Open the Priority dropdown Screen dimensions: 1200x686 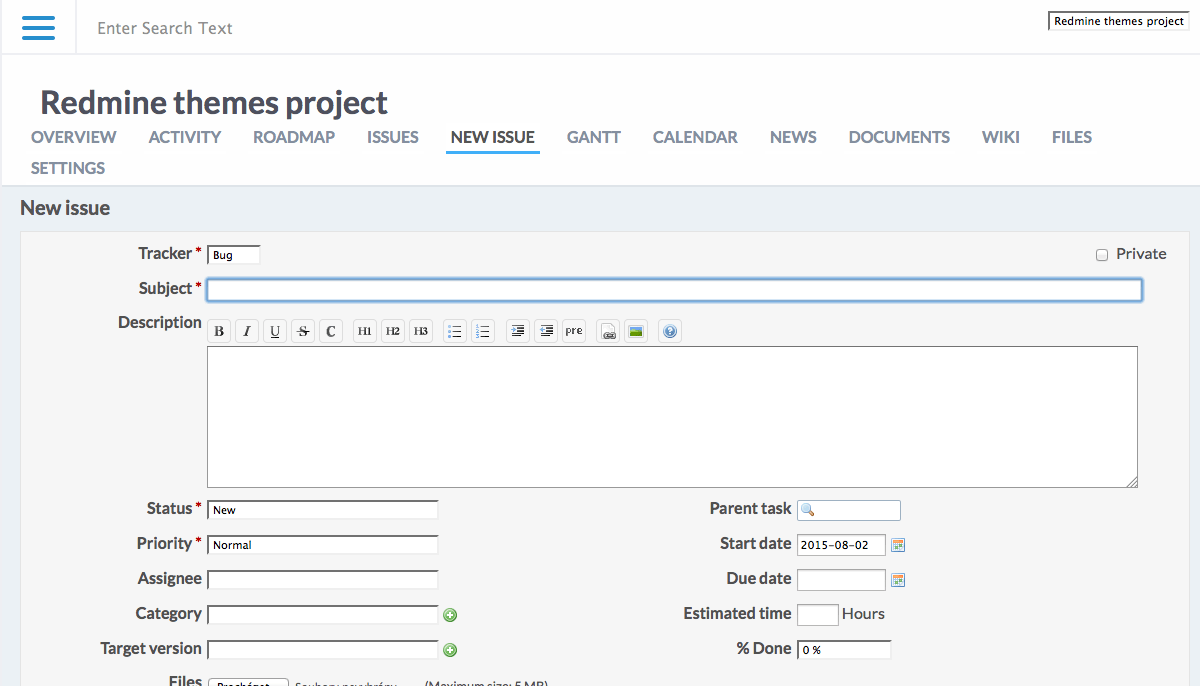323,545
